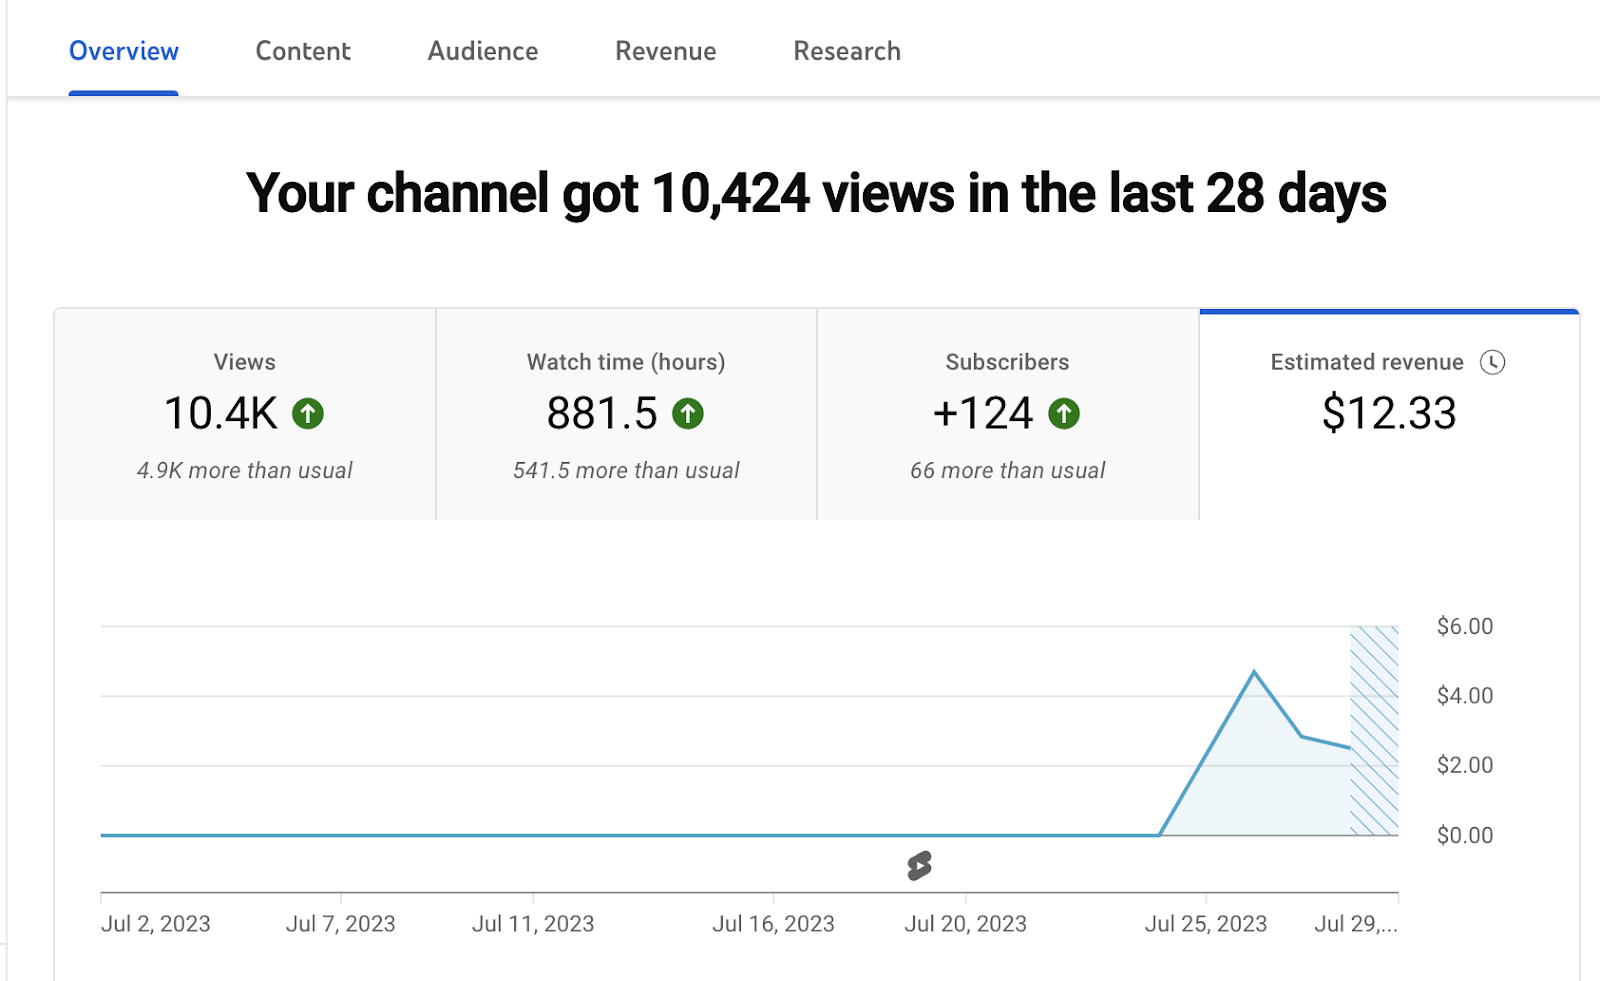Select the Estimated revenue card
Image resolution: width=1600 pixels, height=981 pixels.
coord(1389,414)
